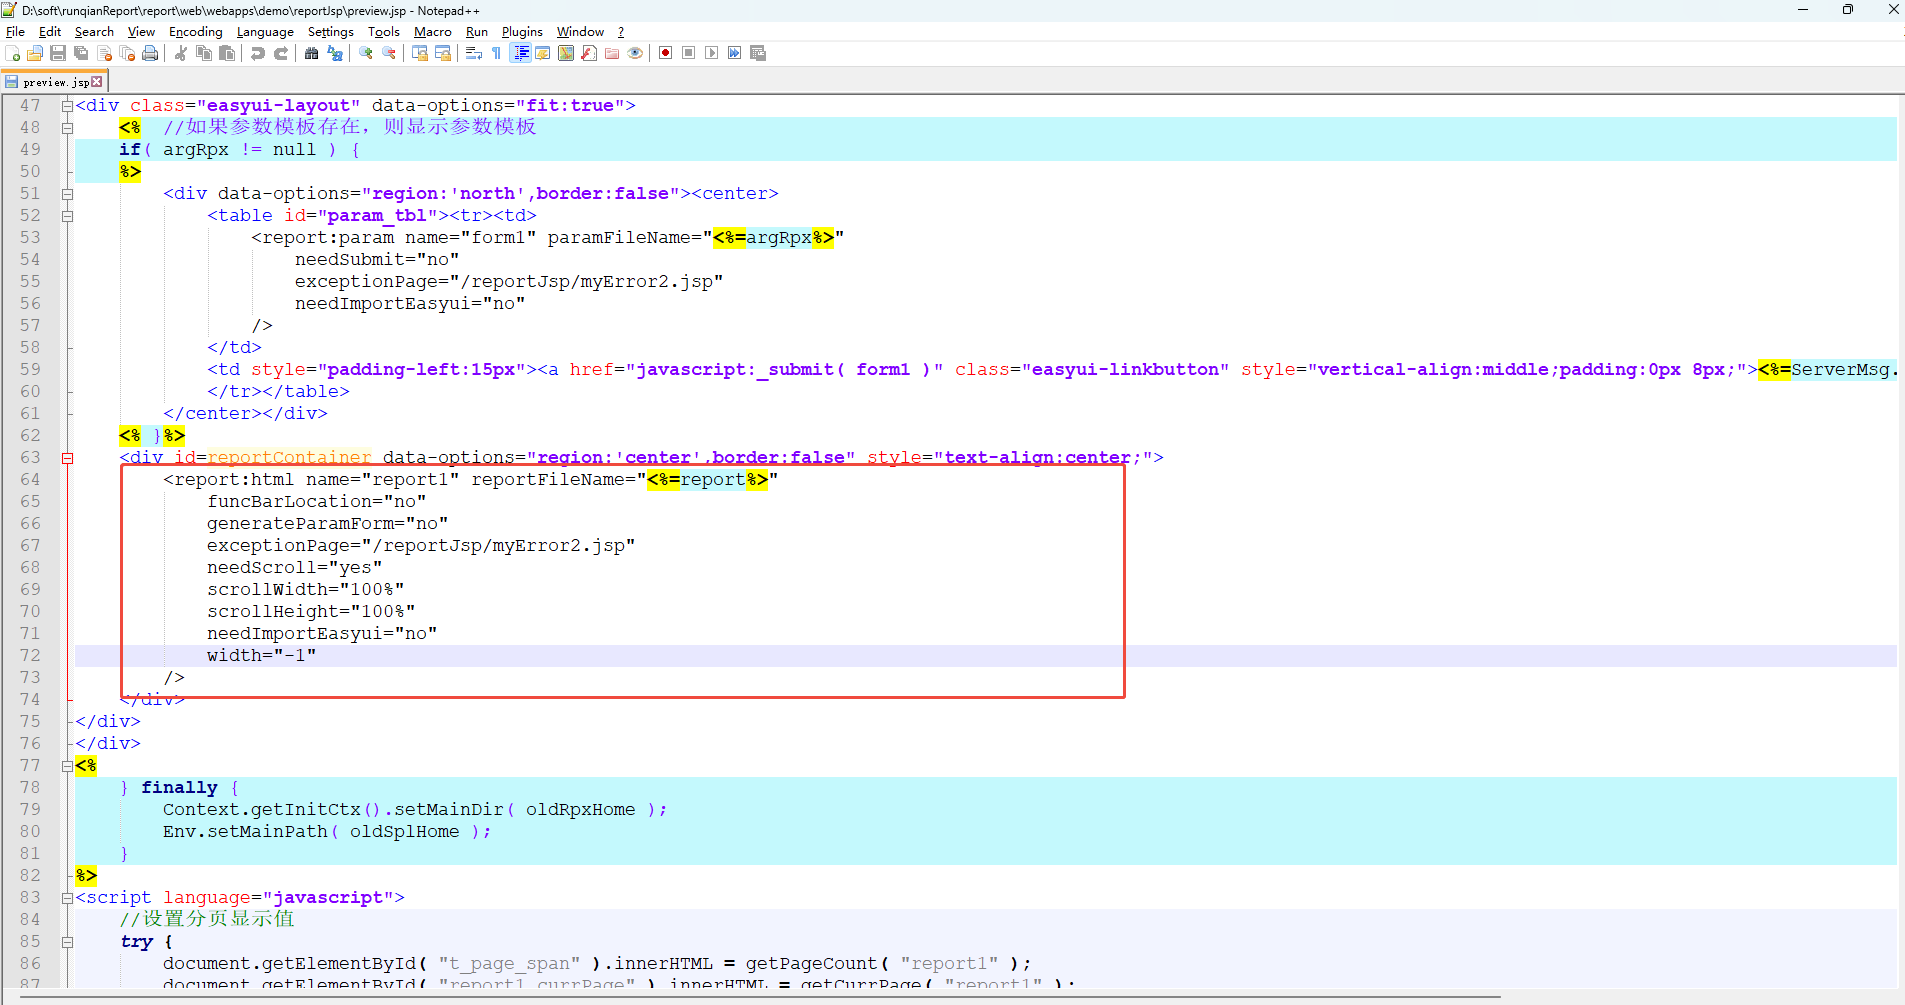Open Find with the binoculars icon

tap(312, 53)
